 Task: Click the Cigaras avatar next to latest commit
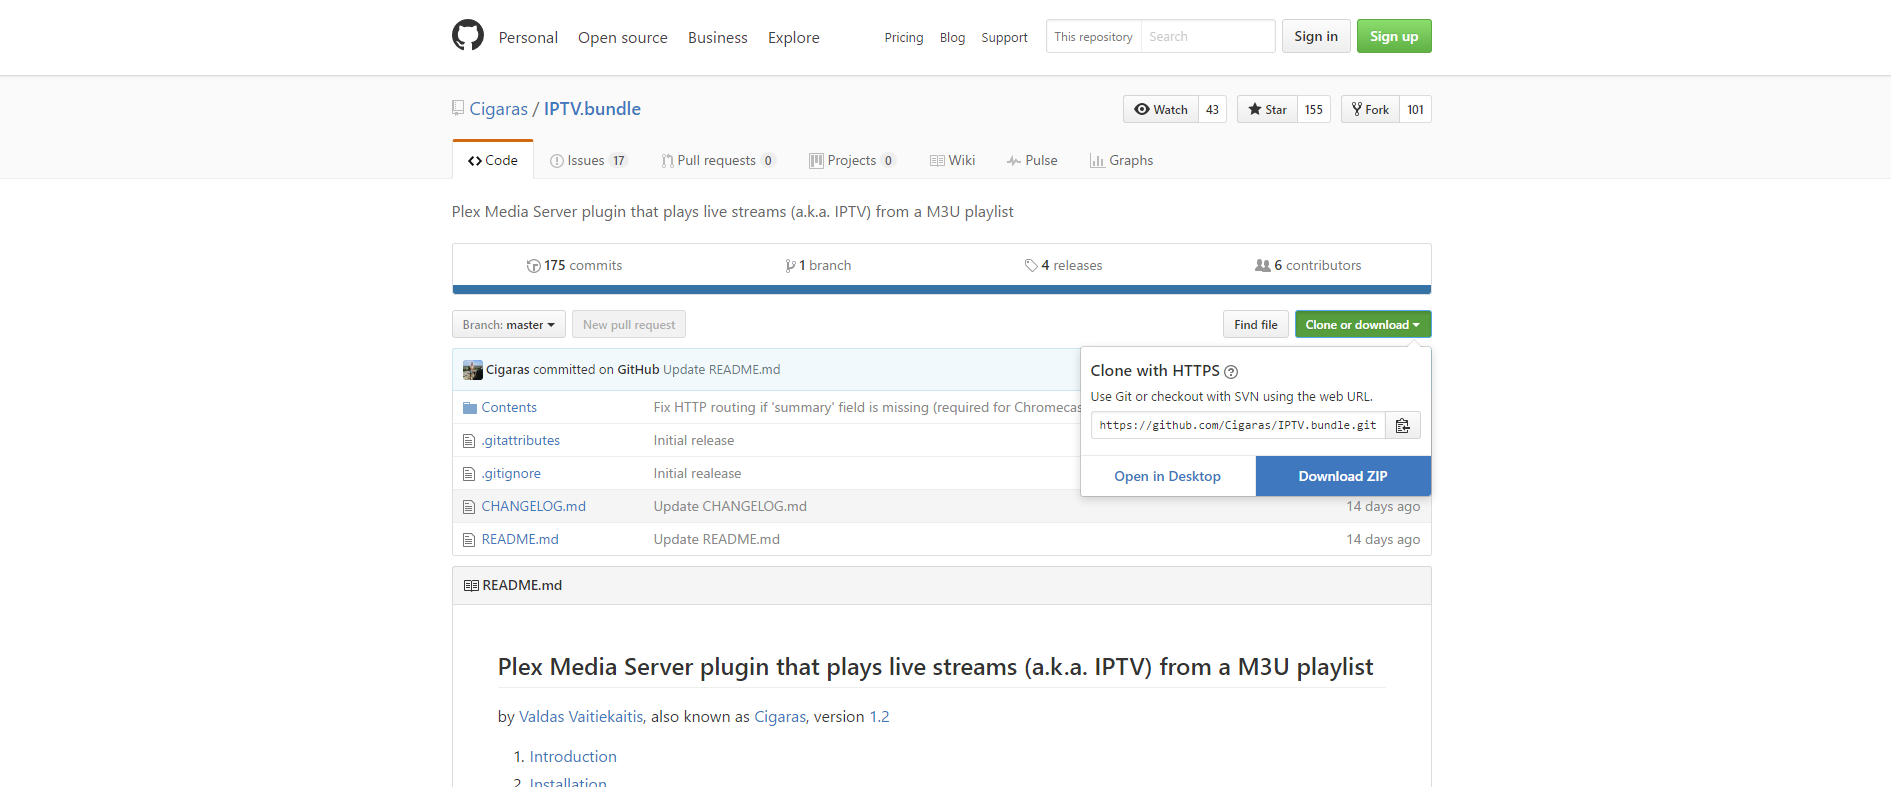473,370
